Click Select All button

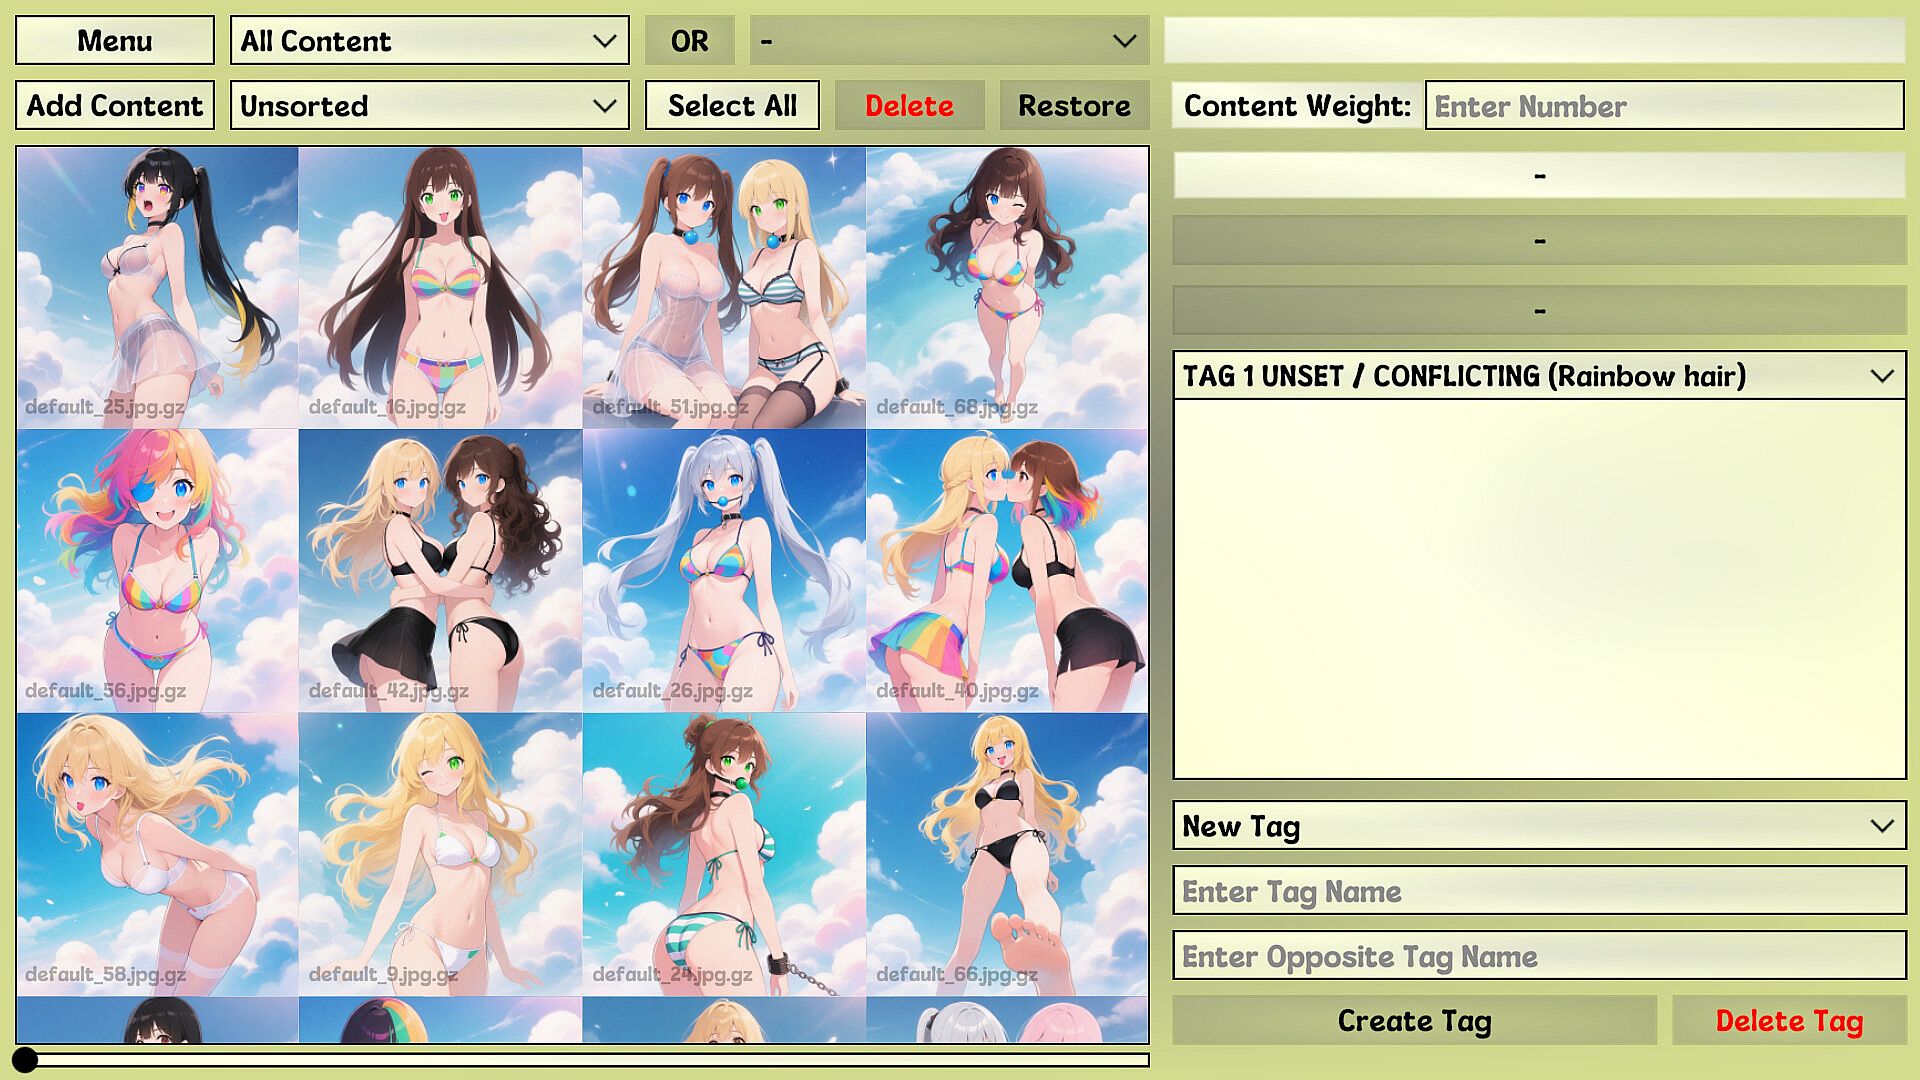coord(732,105)
